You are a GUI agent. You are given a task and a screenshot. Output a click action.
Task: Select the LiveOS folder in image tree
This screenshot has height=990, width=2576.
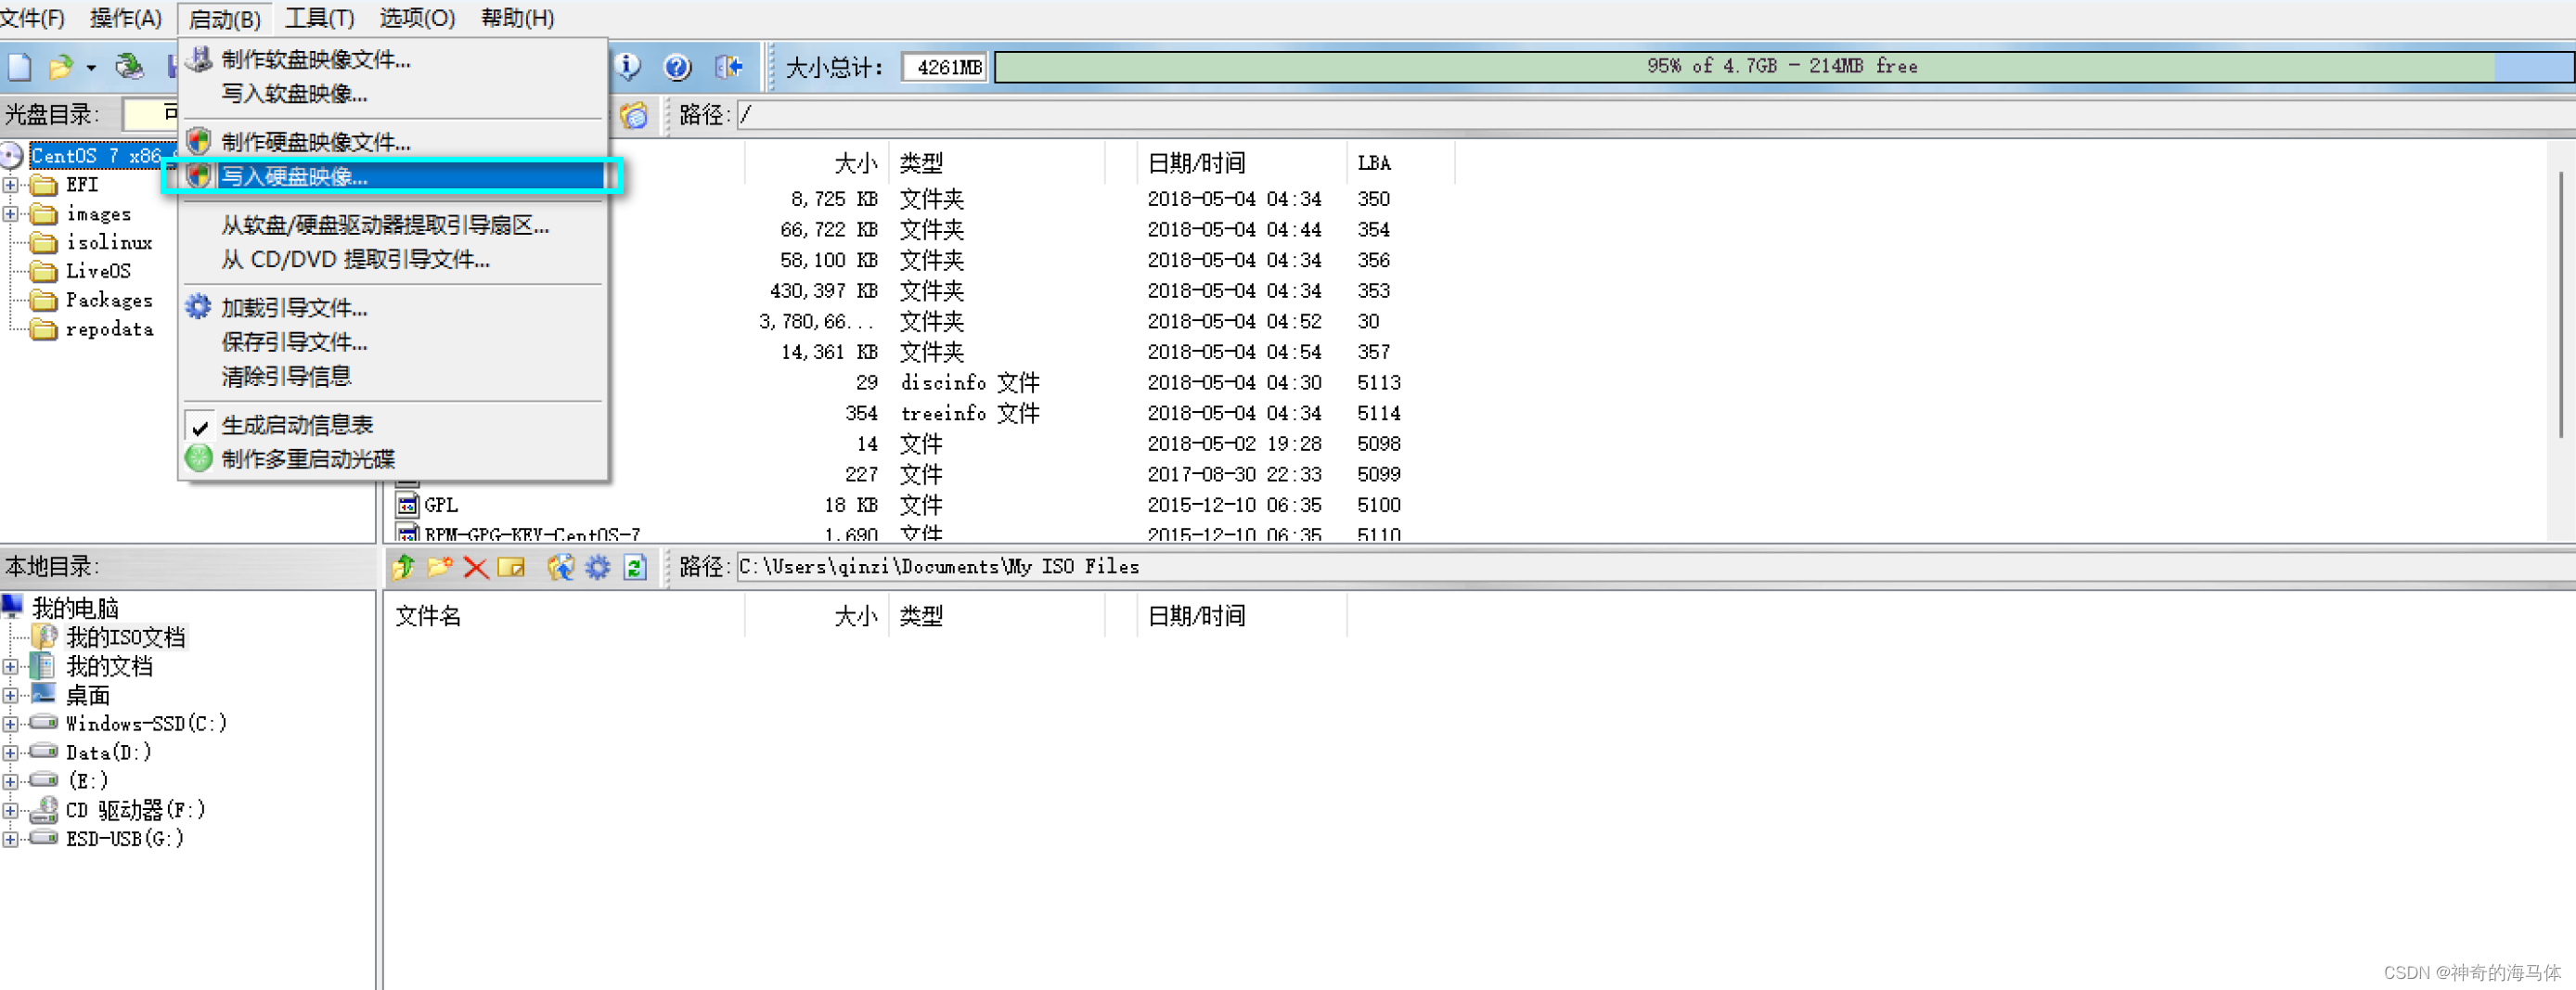coord(98,271)
